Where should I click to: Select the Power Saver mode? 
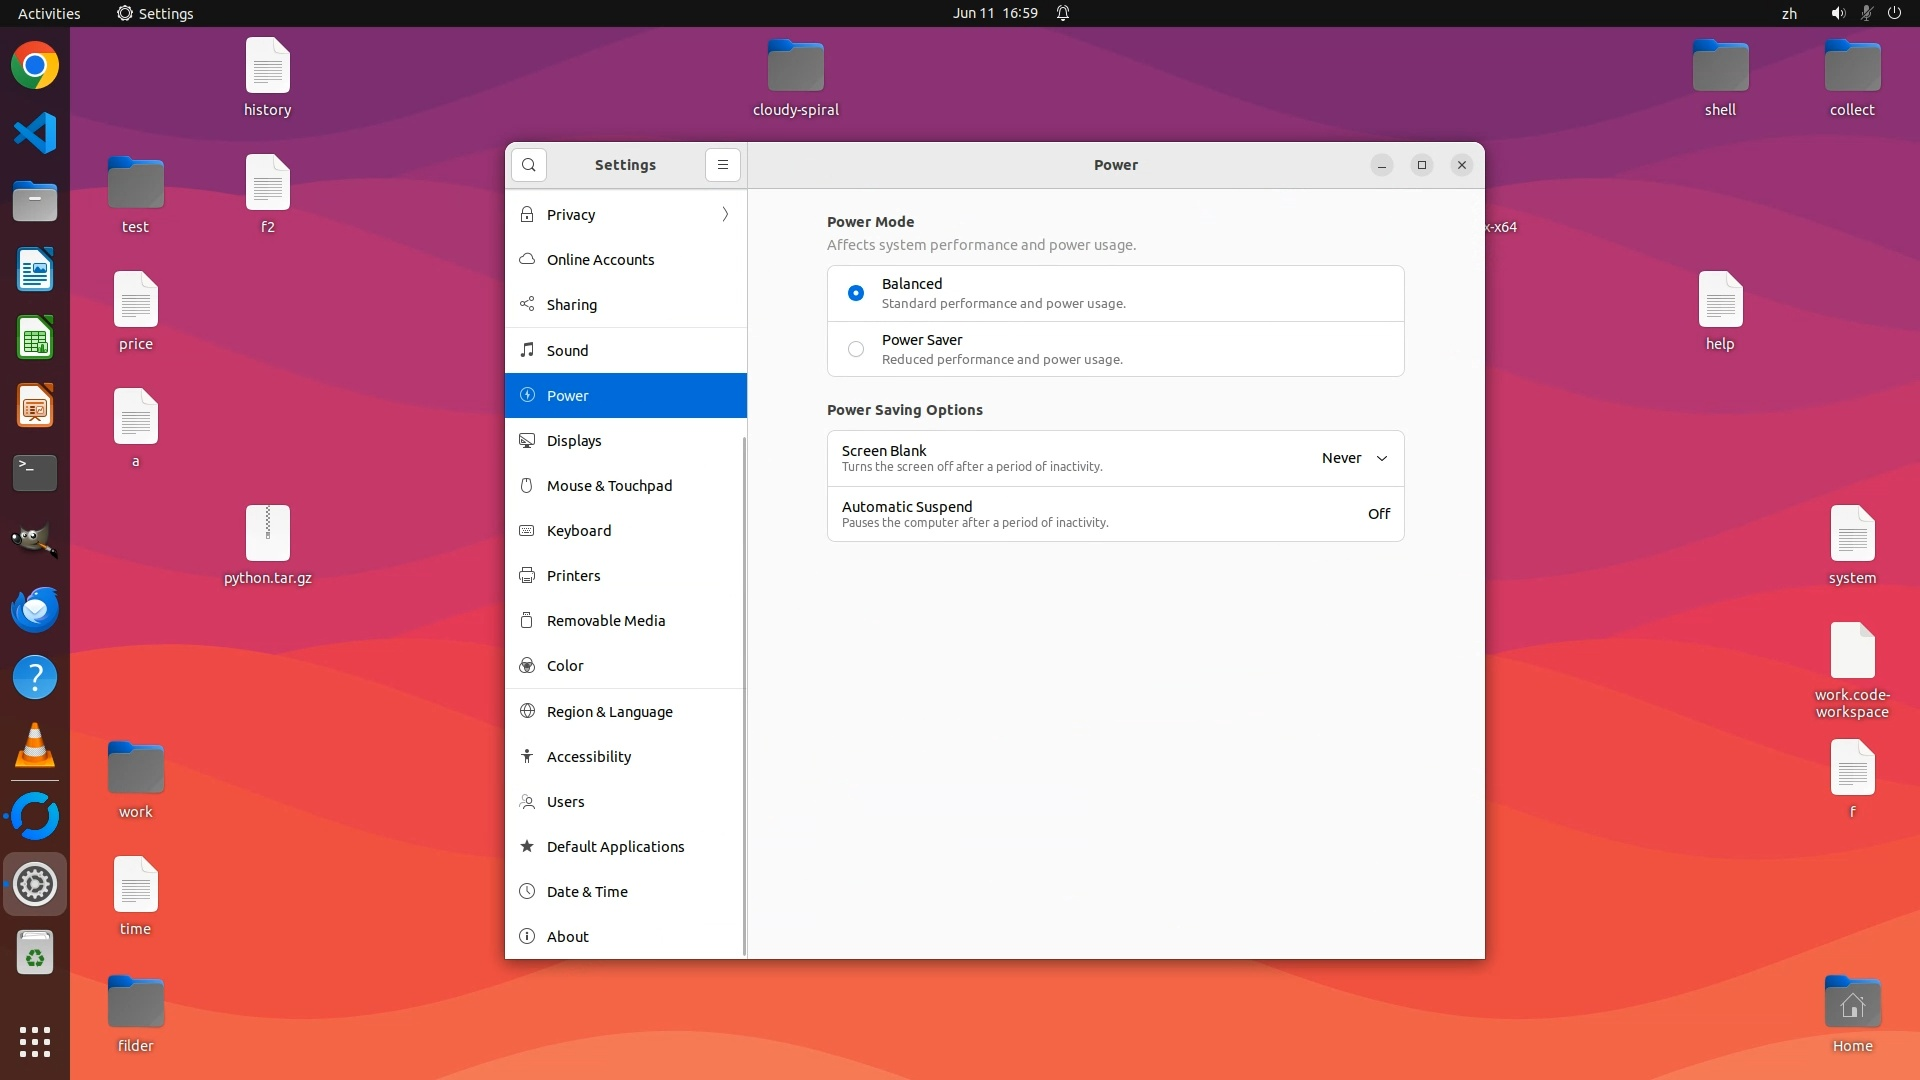click(856, 349)
